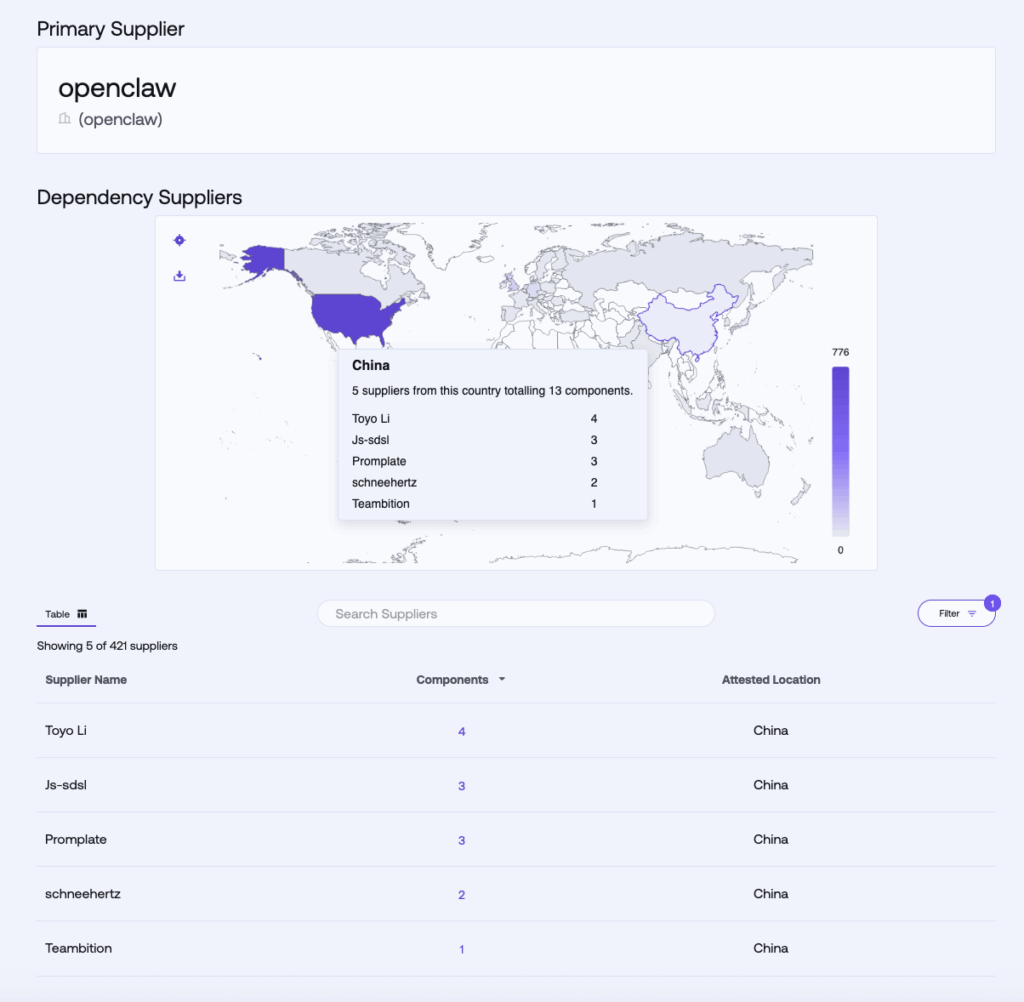
Task: Click the Components column header
Action: pos(452,679)
